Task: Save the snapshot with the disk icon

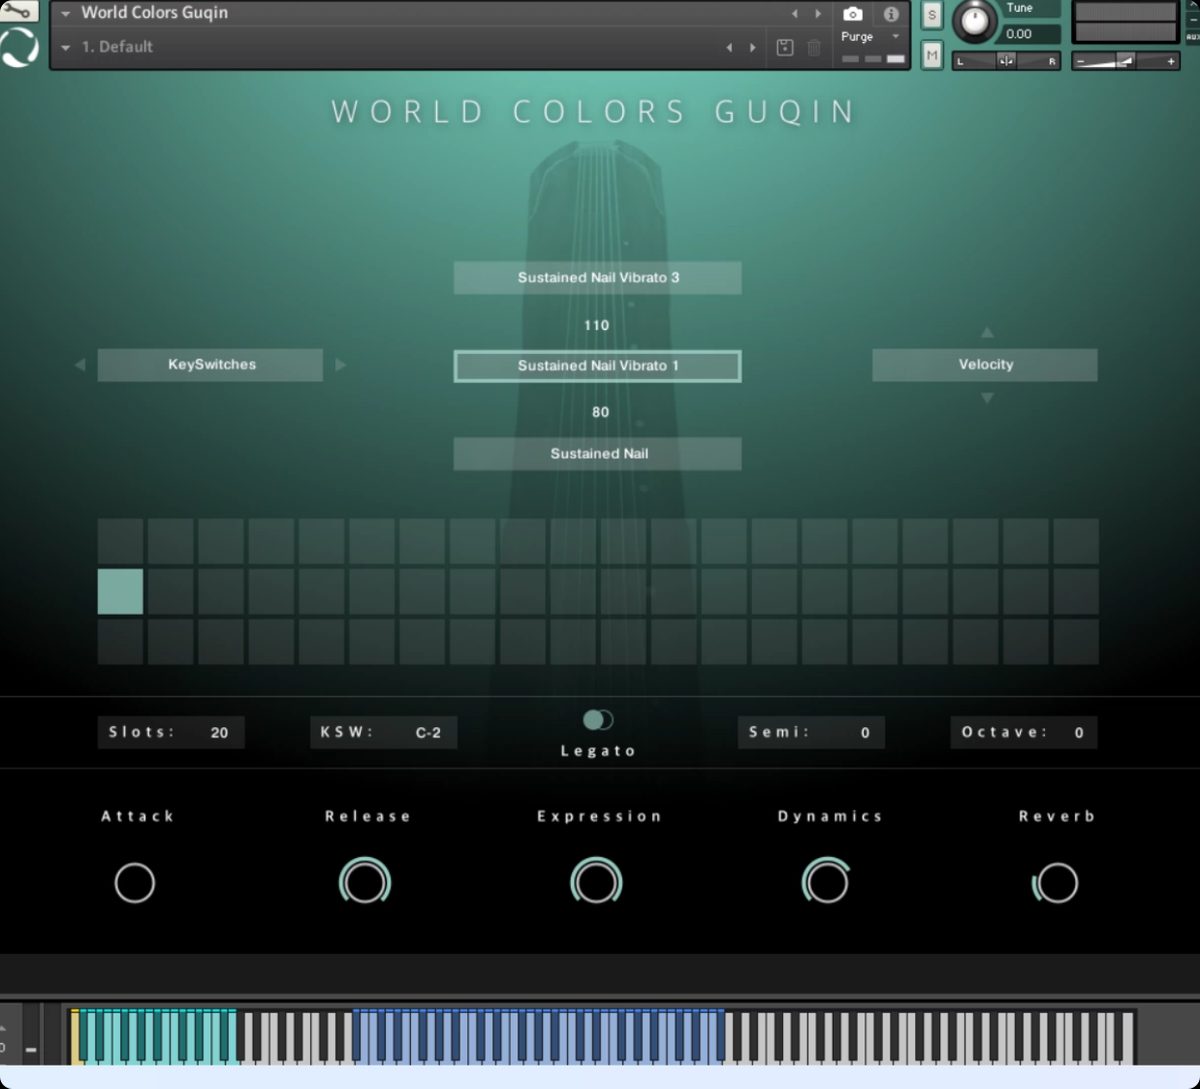Action: [785, 47]
